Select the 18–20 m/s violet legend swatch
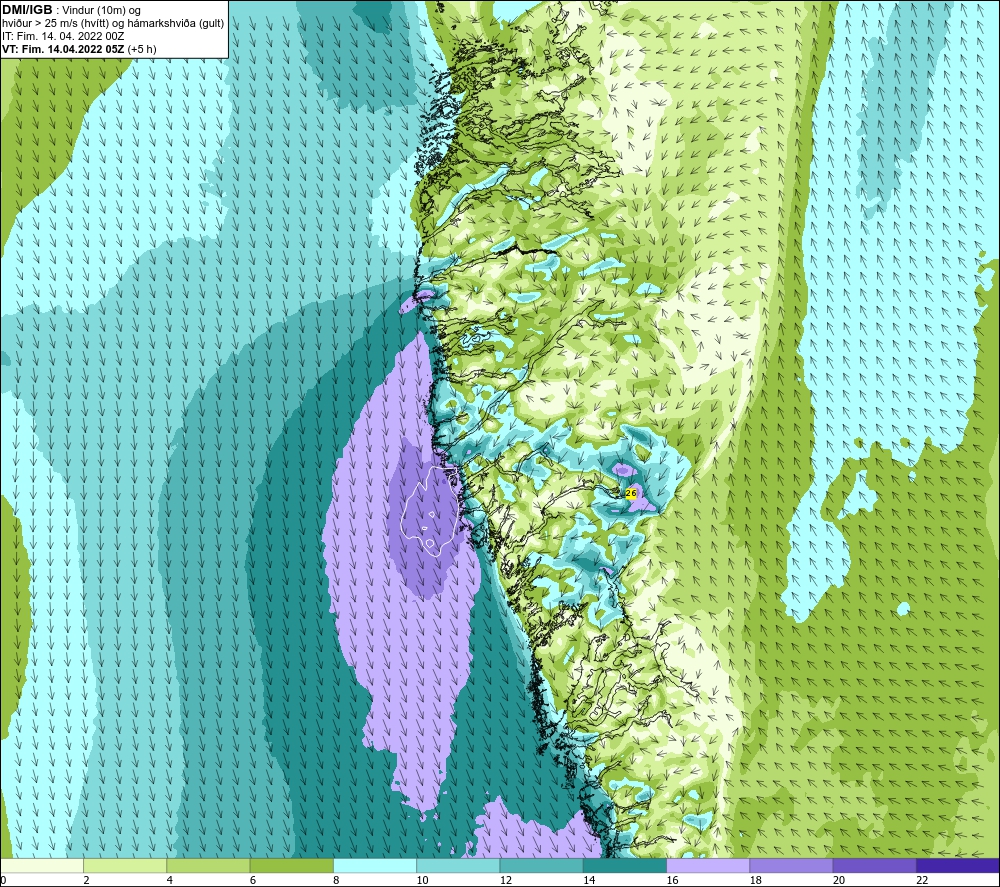The width and height of the screenshot is (1000, 887). 791,865
